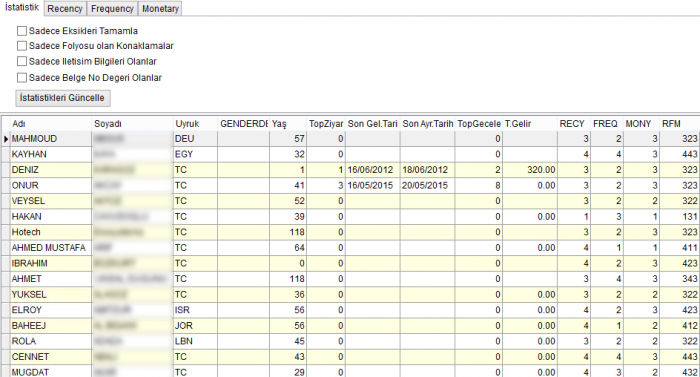Enable Sadece Eksikleri Tamamla checkbox
Image resolution: width=700 pixels, height=377 pixels.
(22, 31)
